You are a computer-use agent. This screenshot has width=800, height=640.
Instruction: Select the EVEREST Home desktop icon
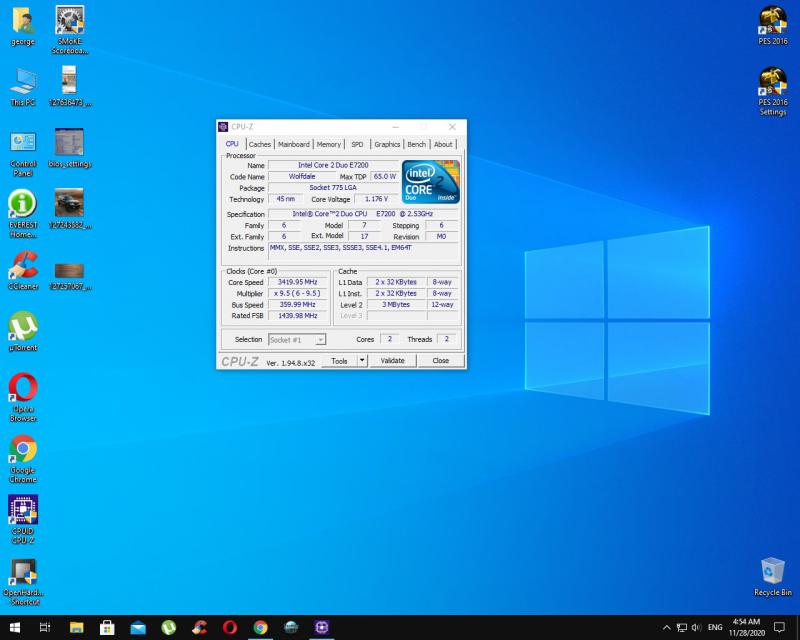(x=22, y=205)
